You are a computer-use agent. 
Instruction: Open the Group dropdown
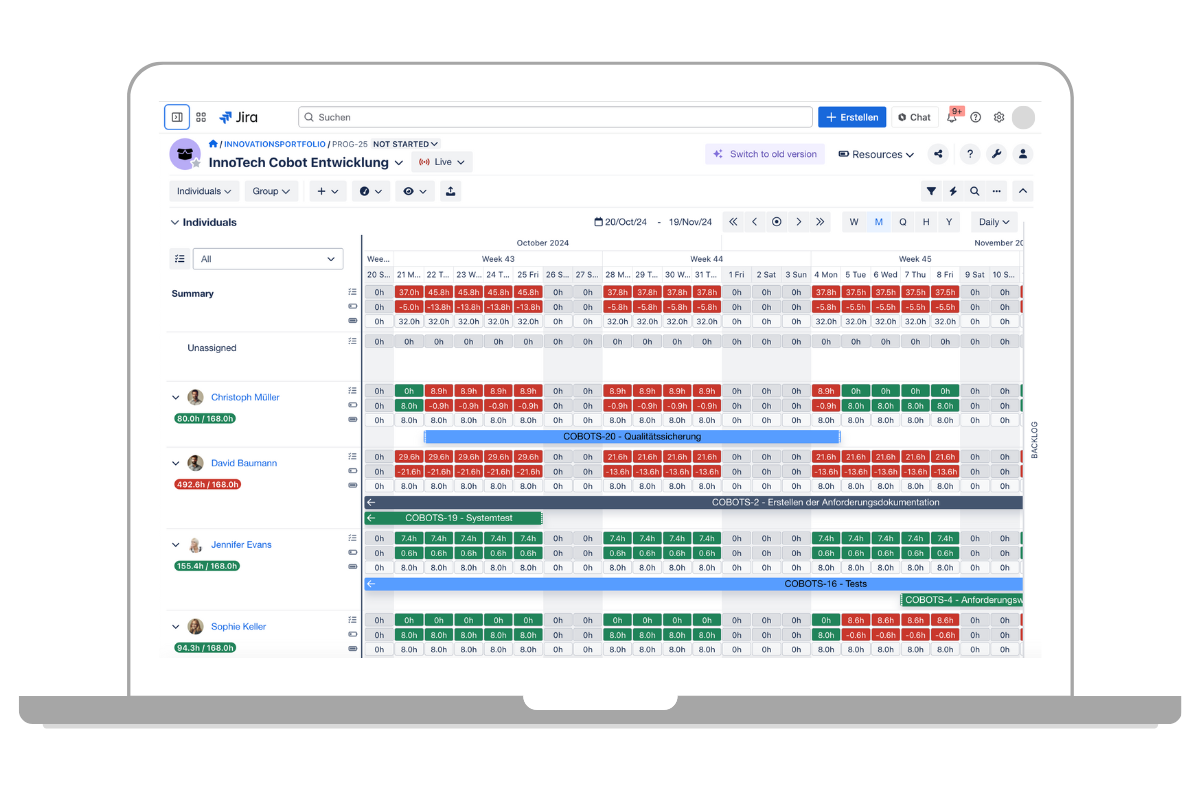(x=271, y=191)
